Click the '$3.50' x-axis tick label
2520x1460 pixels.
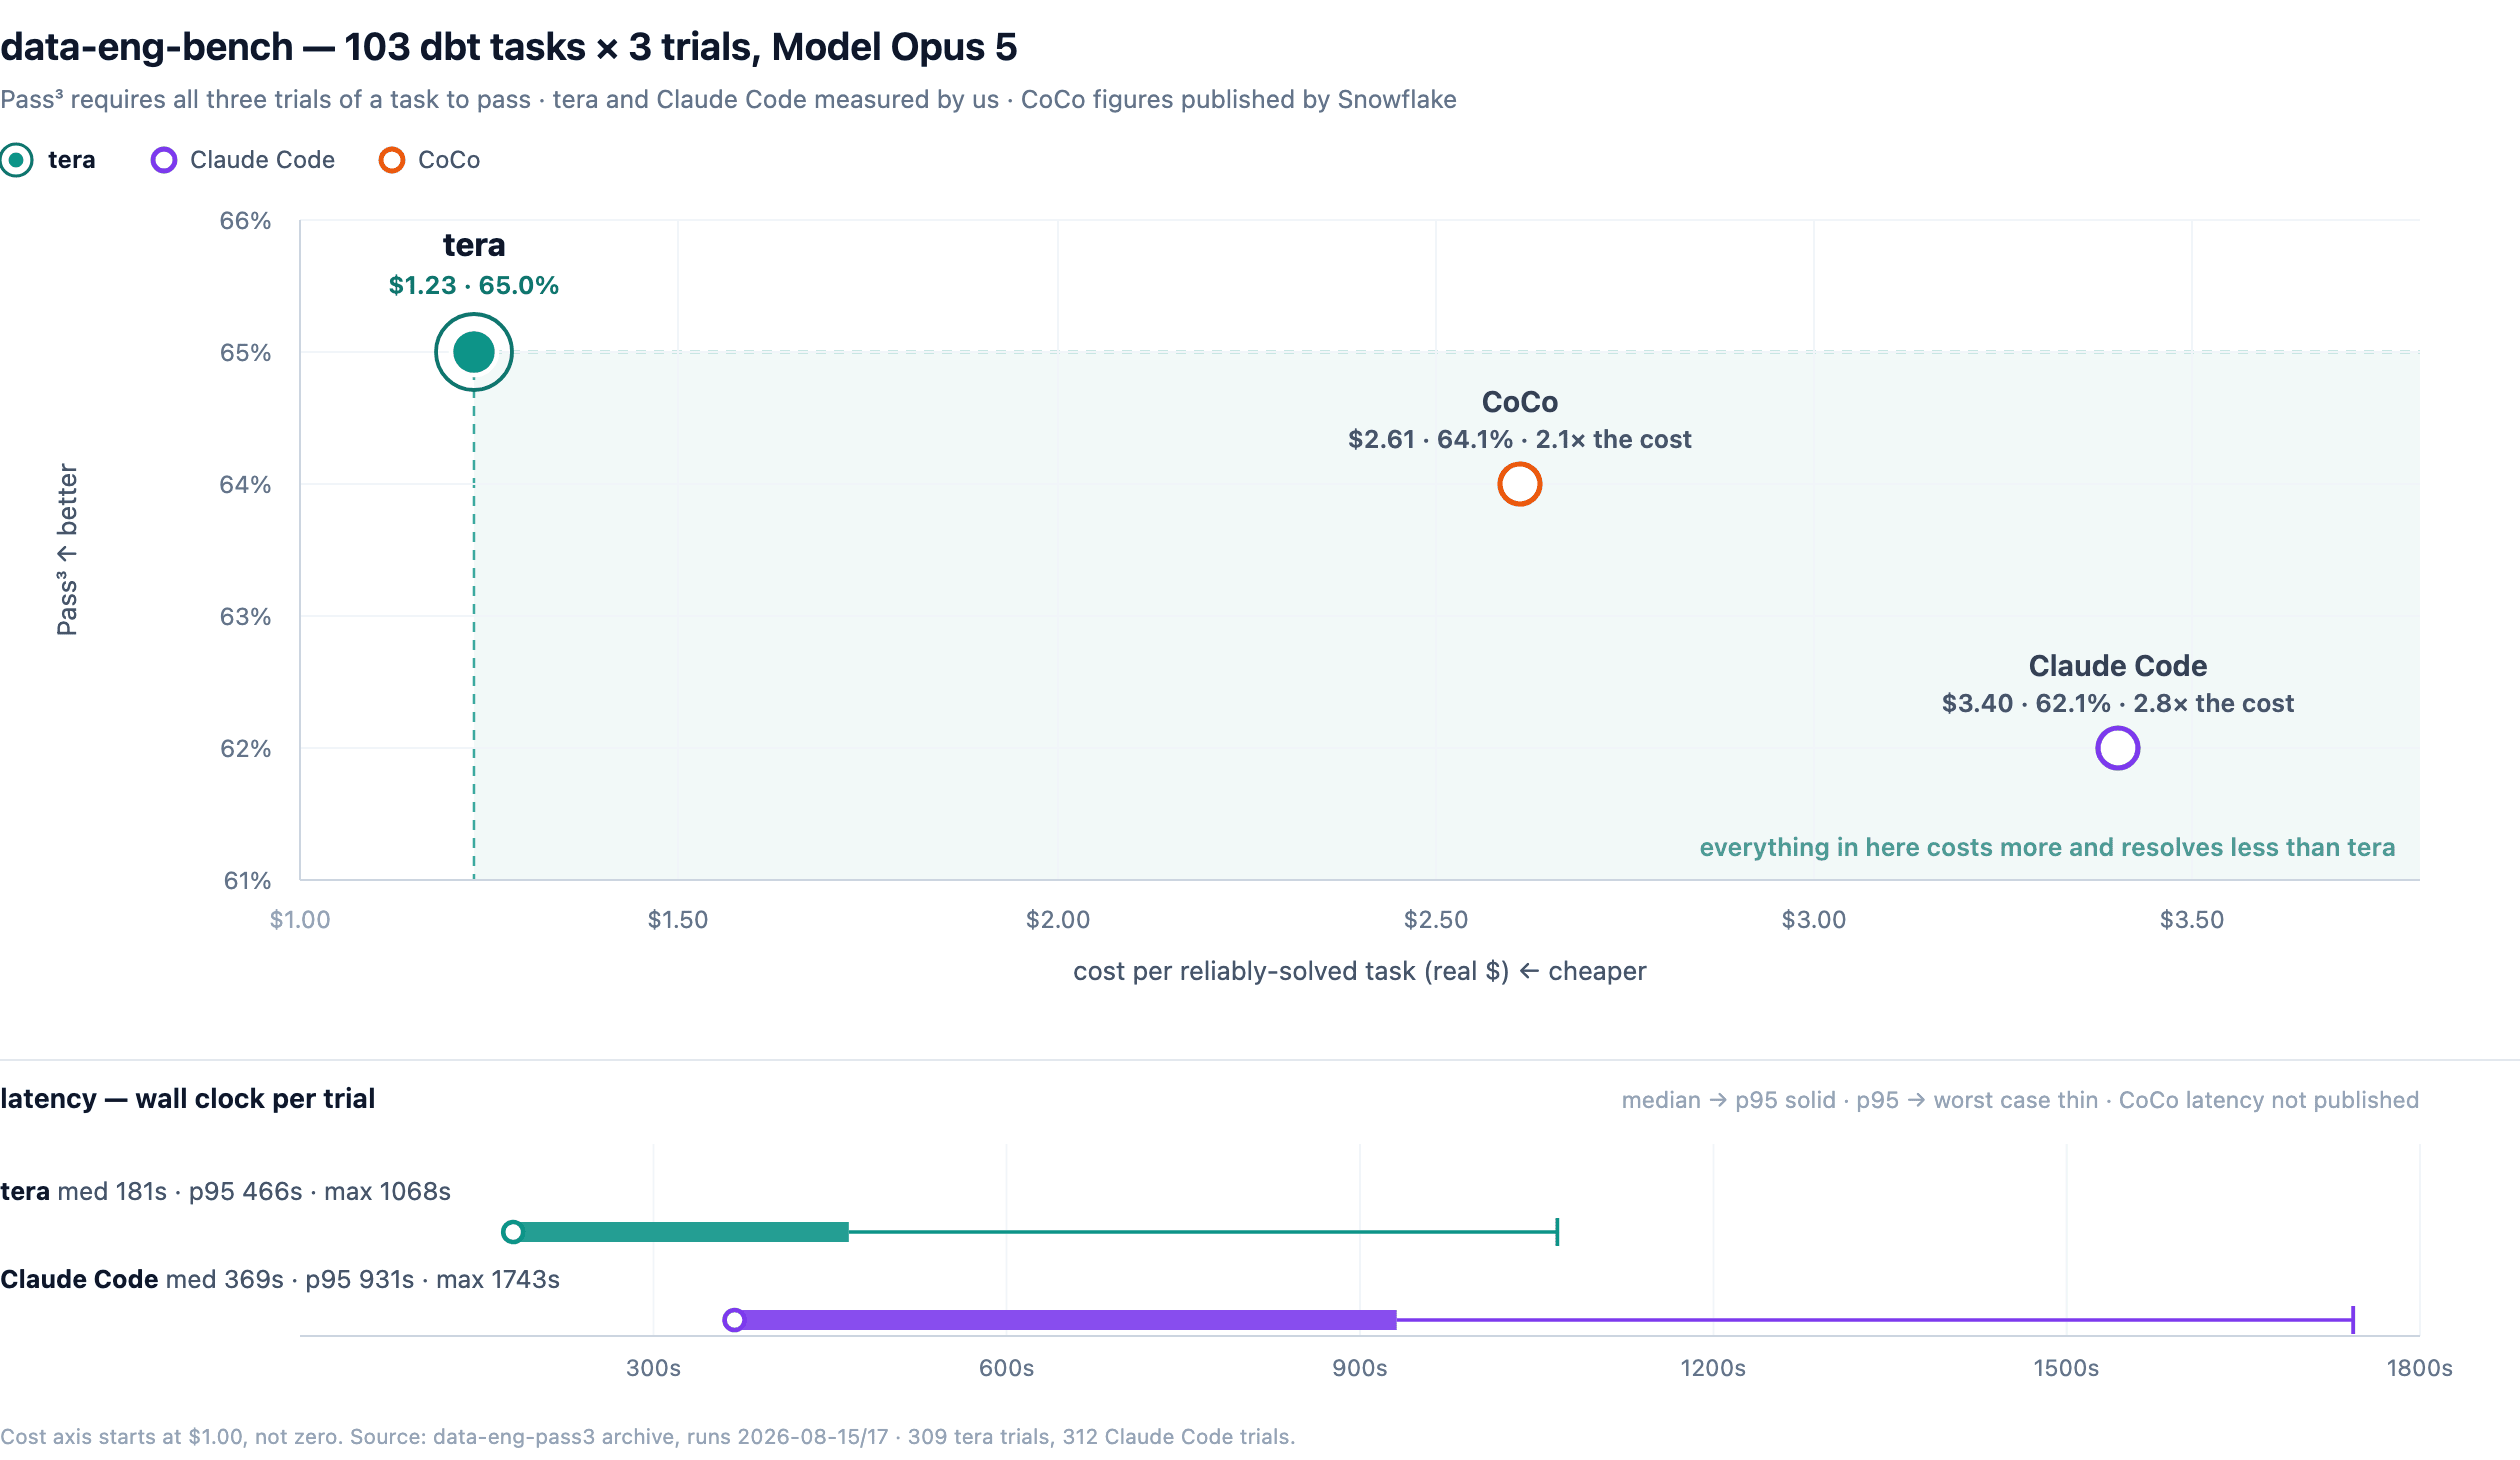2192,920
